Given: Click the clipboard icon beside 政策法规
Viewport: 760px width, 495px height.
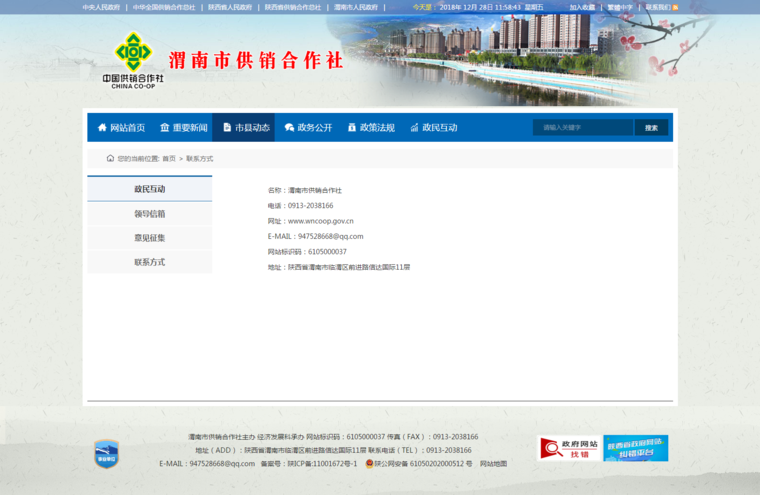Looking at the screenshot, I should click(352, 128).
